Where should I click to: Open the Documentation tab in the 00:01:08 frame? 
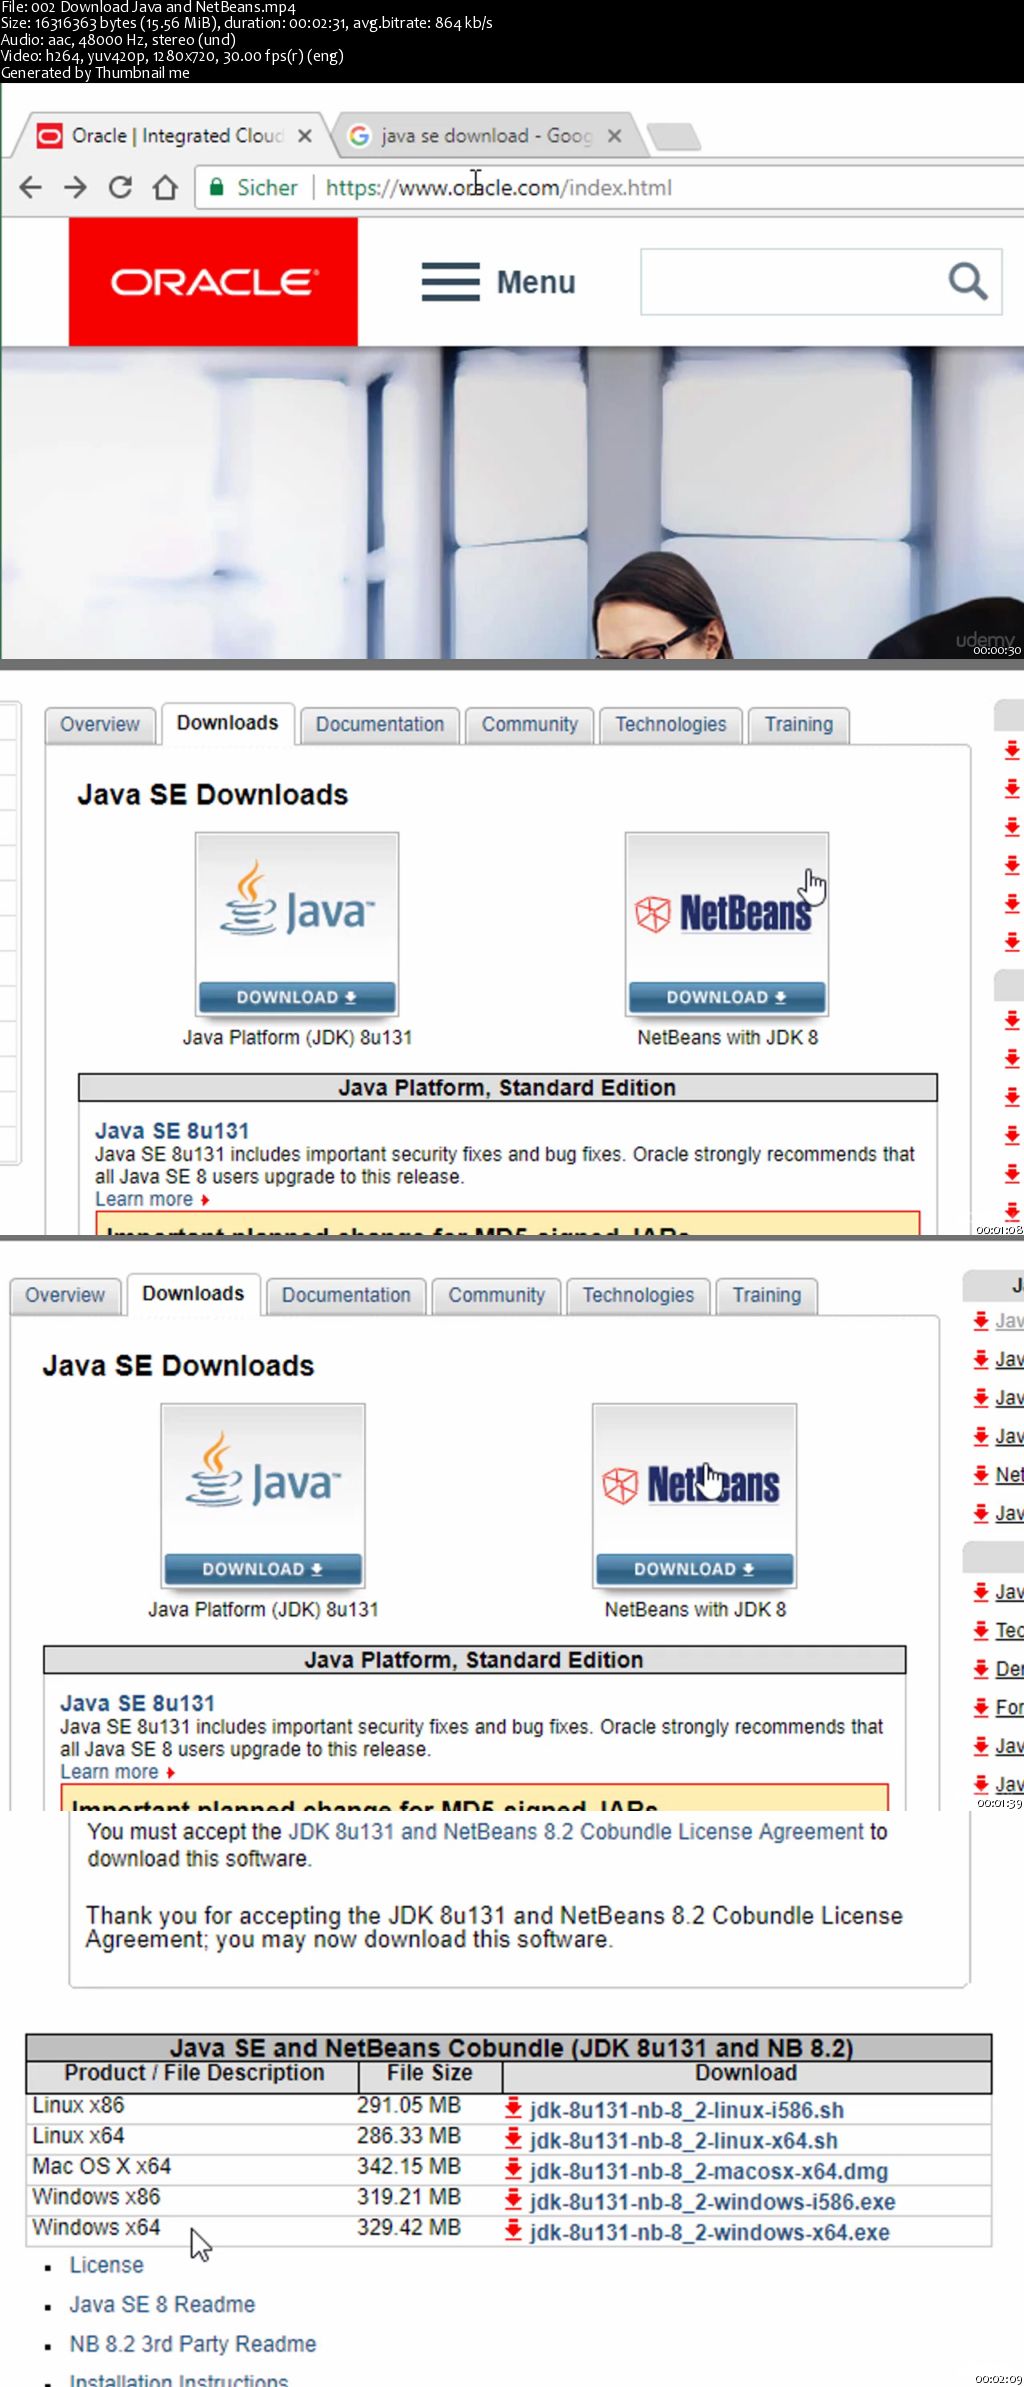click(x=380, y=725)
